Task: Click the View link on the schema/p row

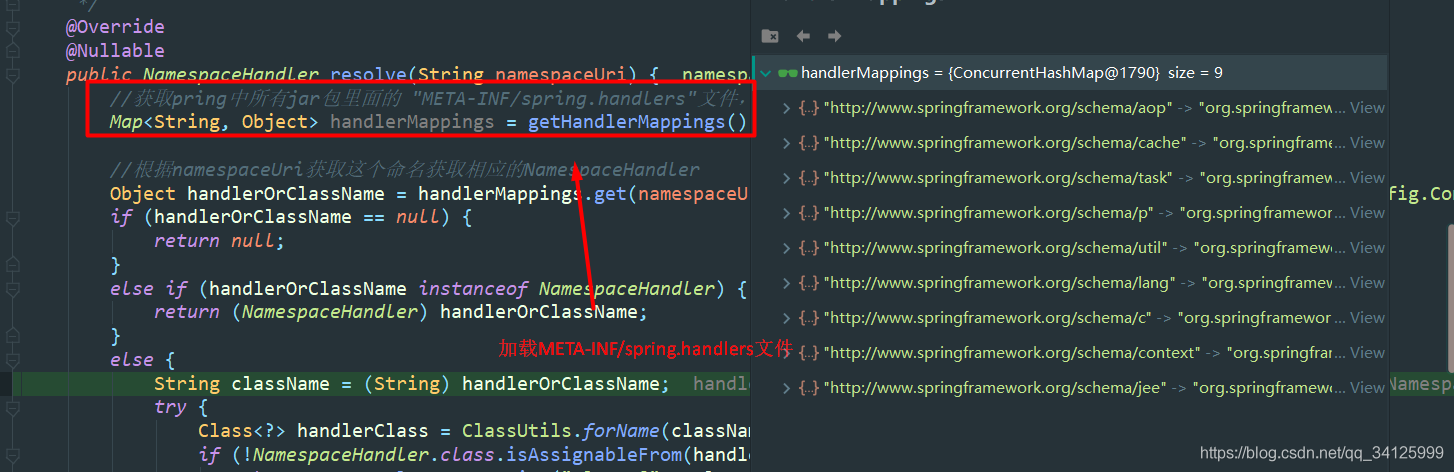Action: (1367, 213)
